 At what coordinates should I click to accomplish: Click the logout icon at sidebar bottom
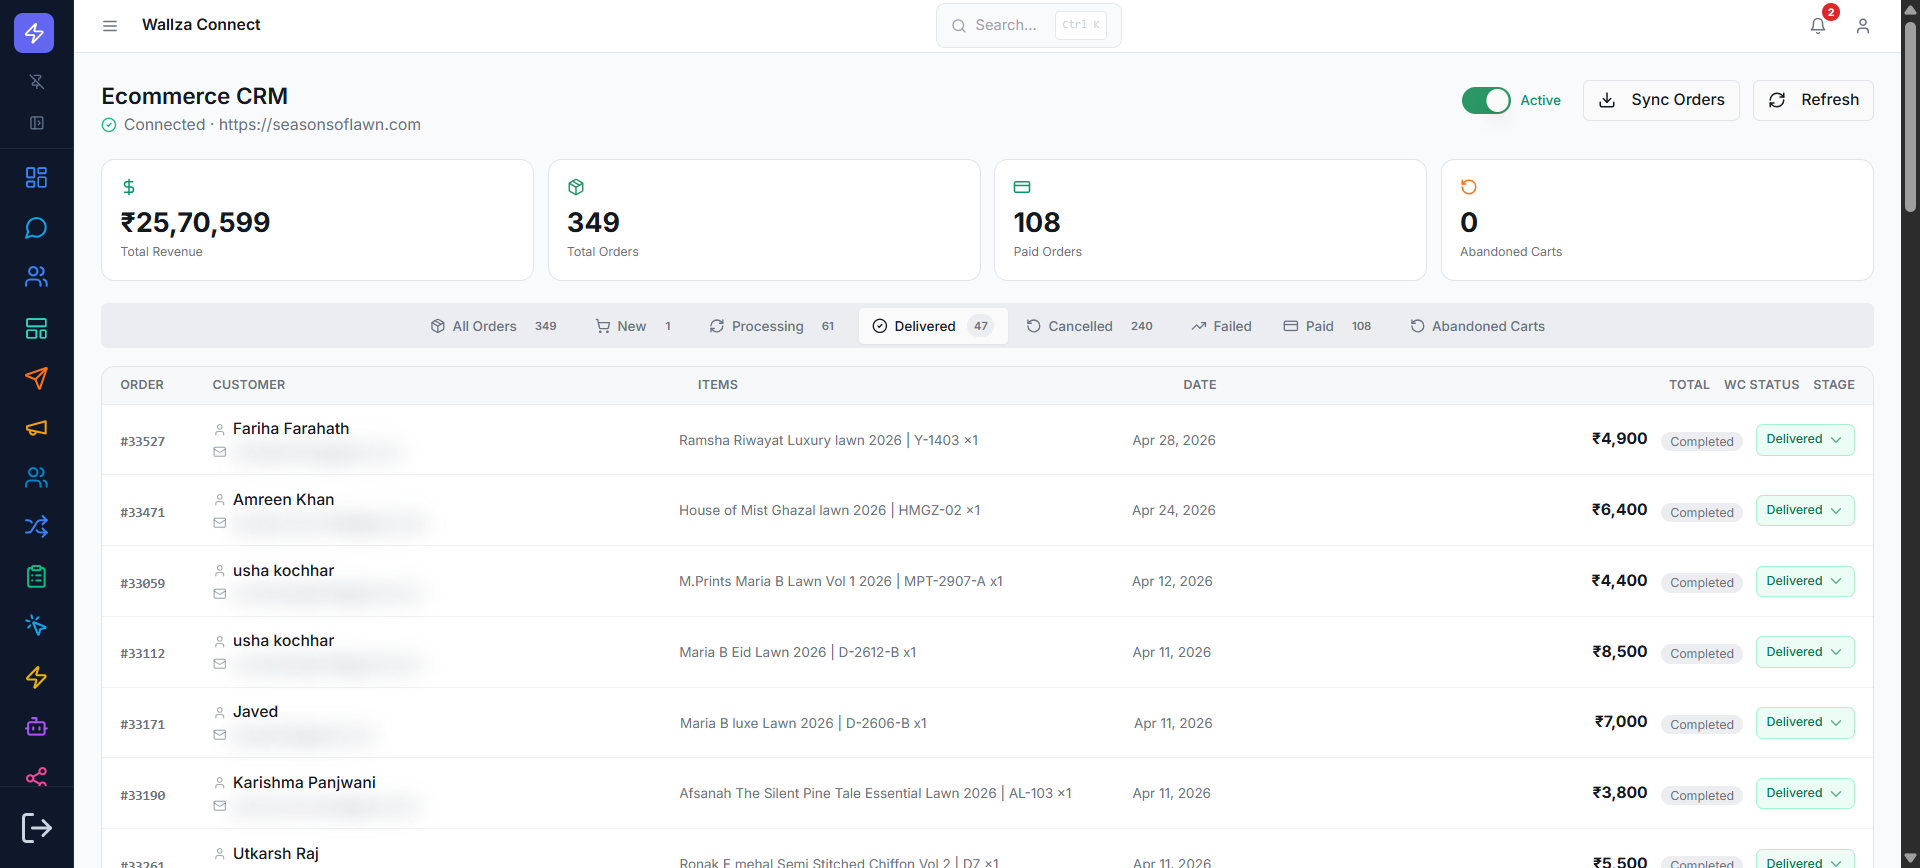pos(36,828)
